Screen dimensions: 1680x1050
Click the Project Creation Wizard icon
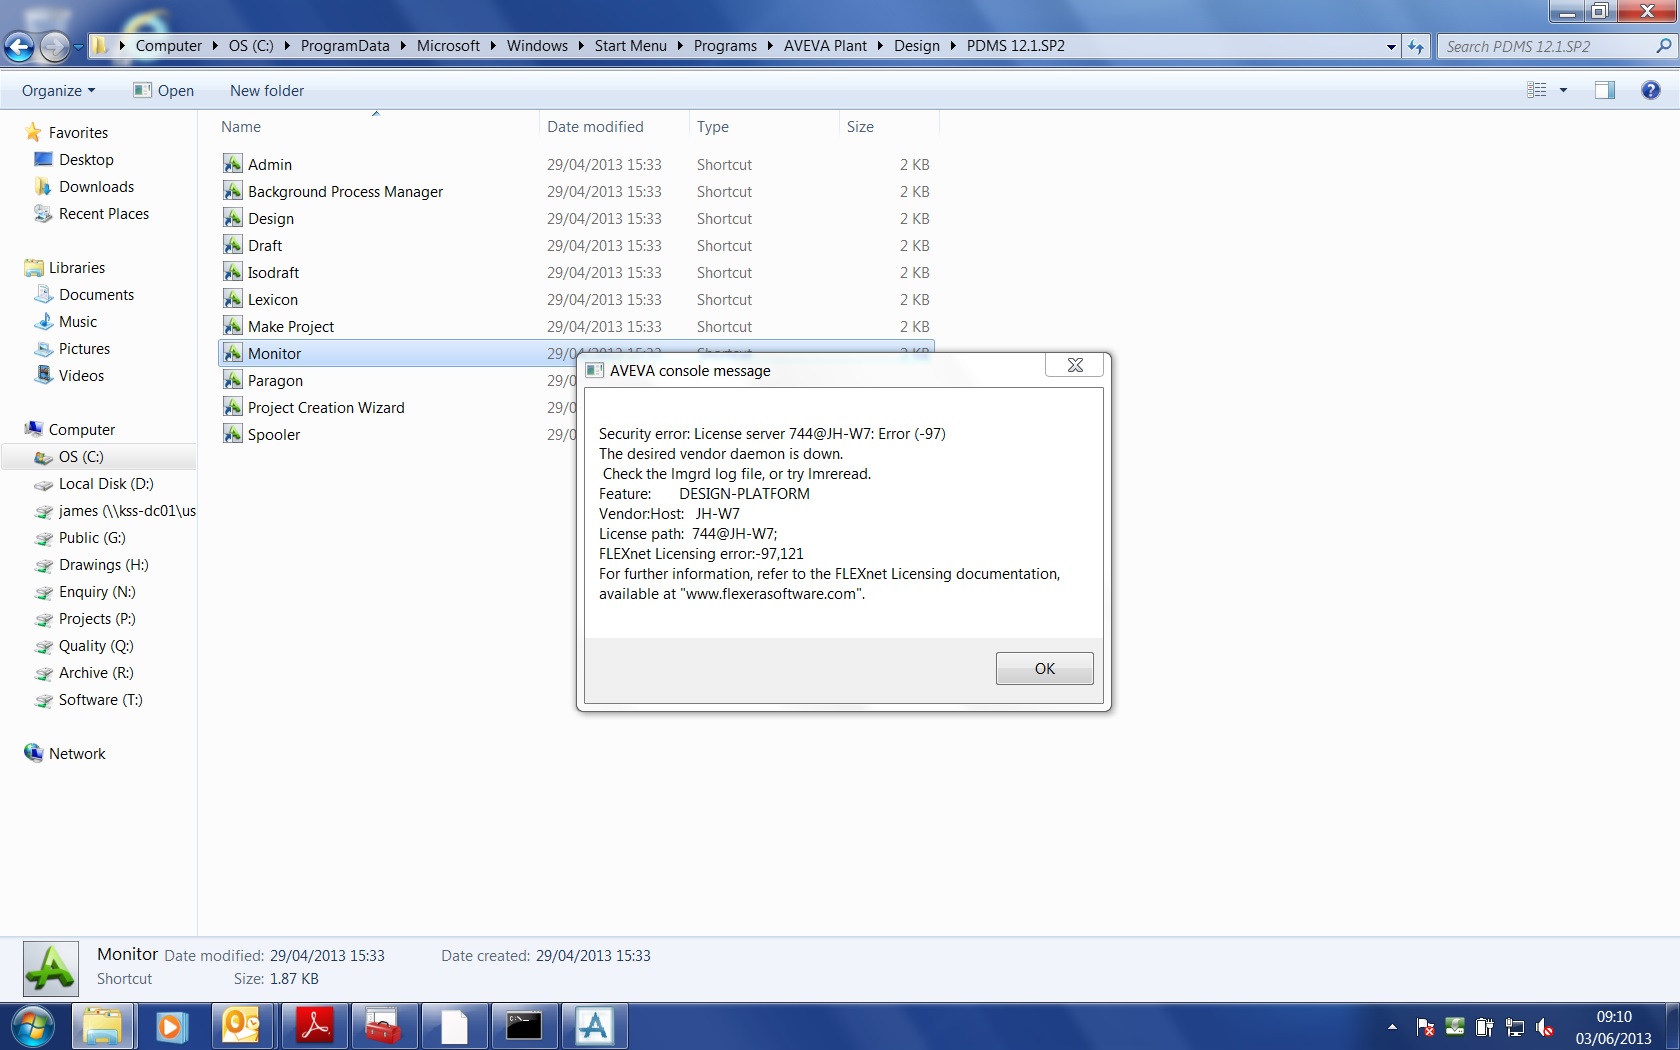coord(233,407)
